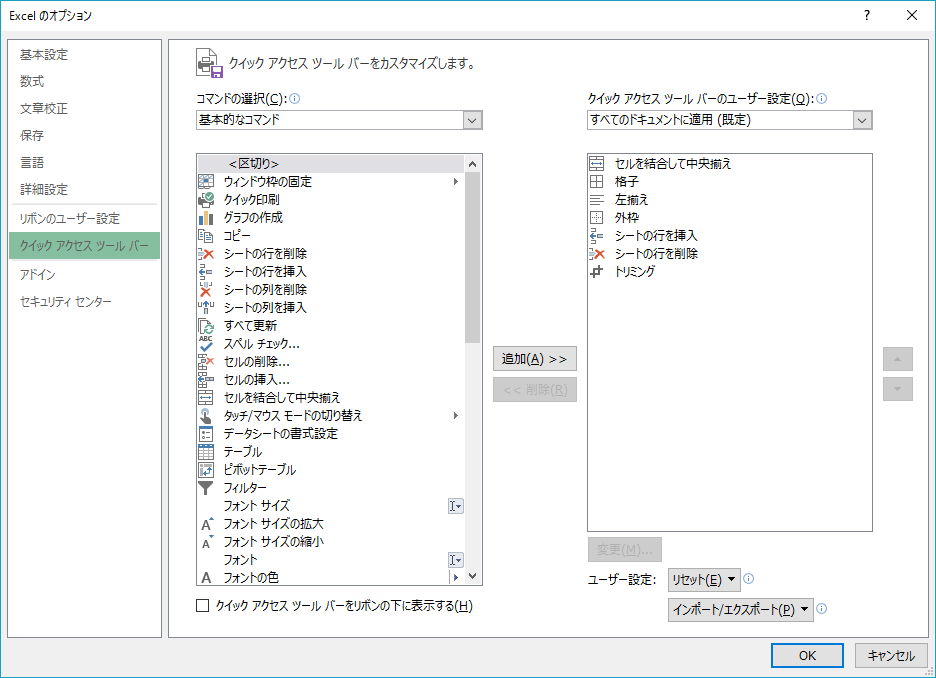Click the グラフの作成 chart icon
This screenshot has height=678, width=936.
coord(205,217)
